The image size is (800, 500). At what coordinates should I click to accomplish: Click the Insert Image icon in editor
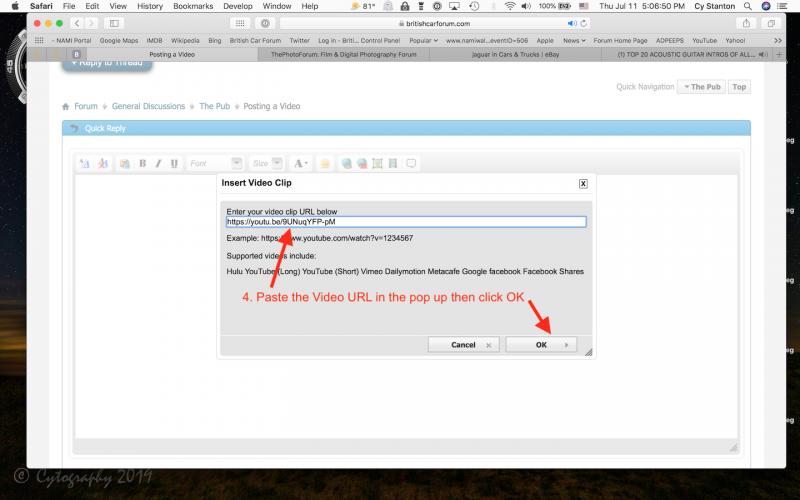click(378, 163)
